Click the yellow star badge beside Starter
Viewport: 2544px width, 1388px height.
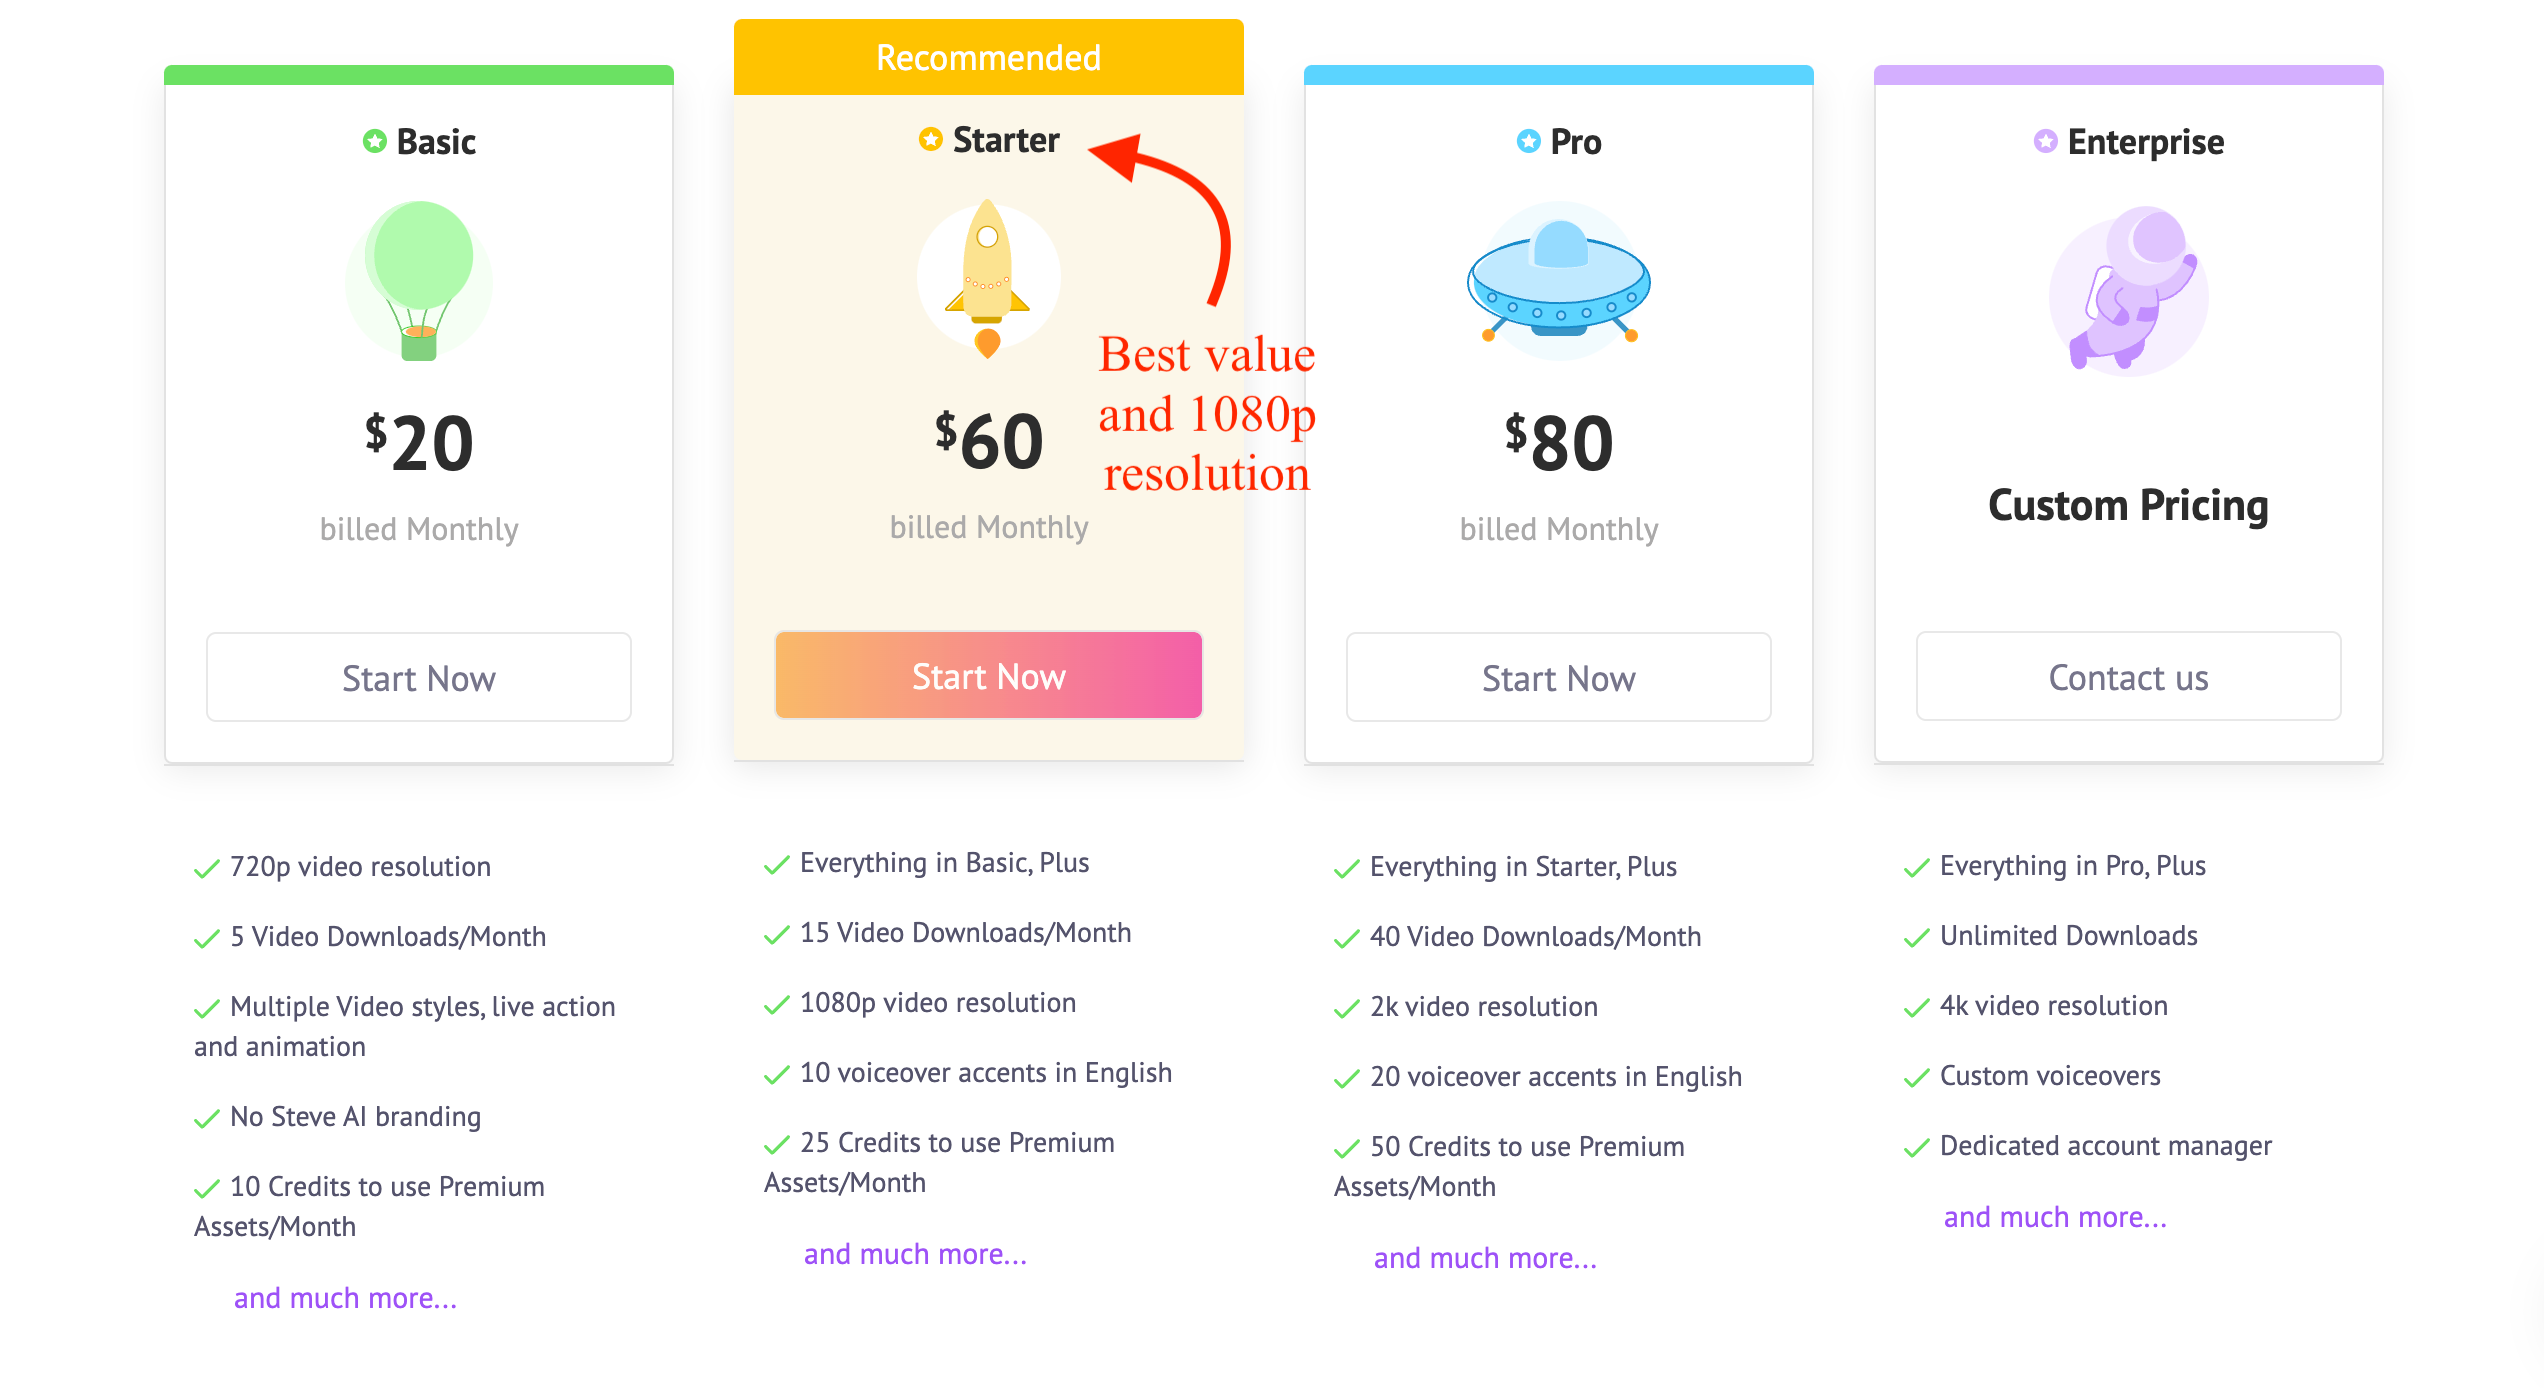930,139
